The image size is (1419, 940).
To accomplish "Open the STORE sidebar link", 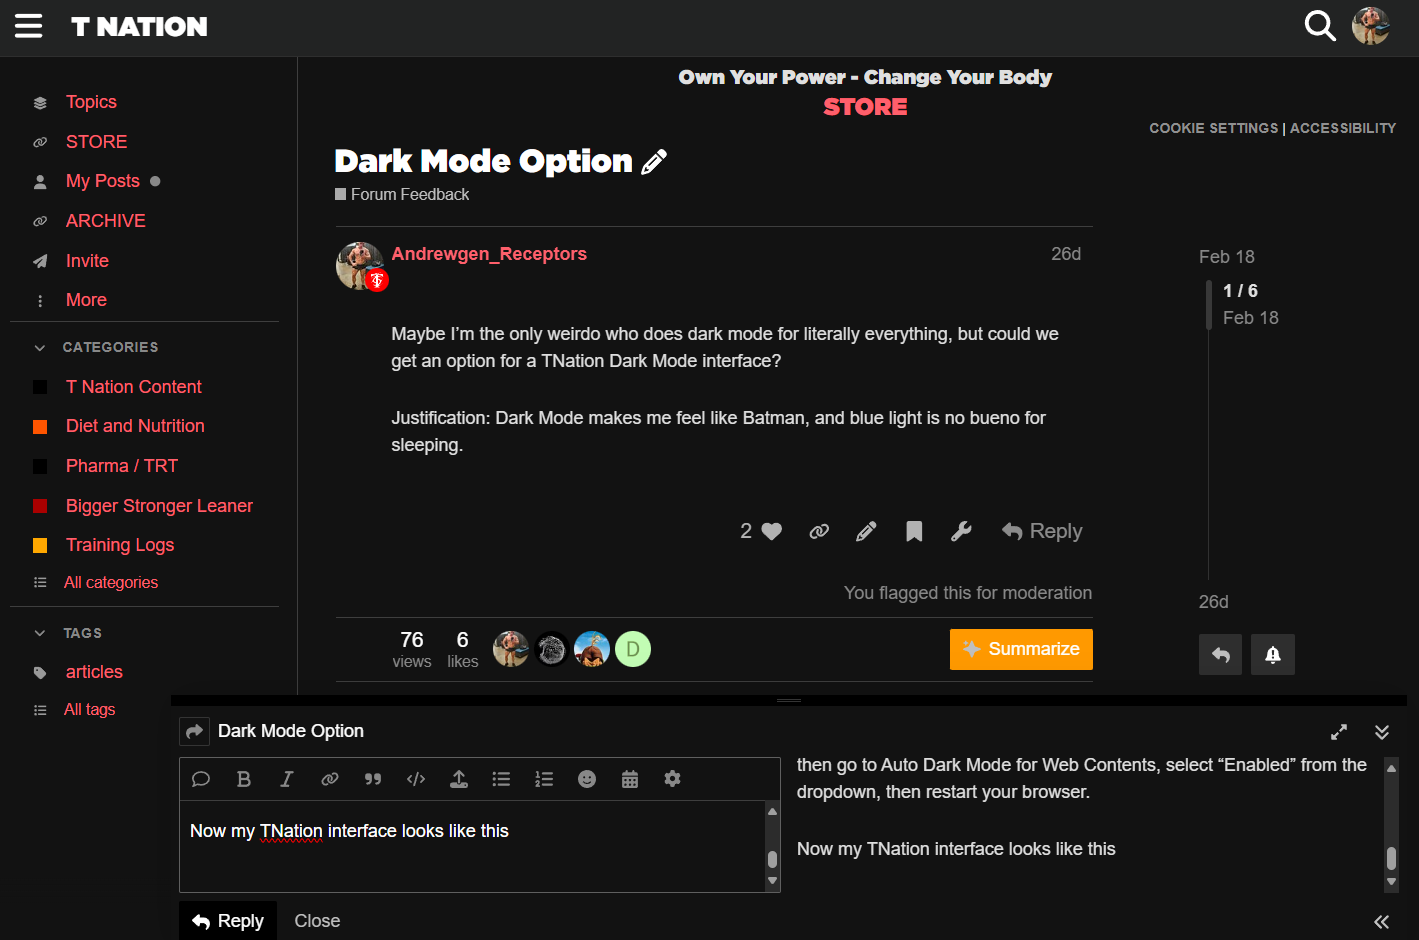I will point(96,142).
